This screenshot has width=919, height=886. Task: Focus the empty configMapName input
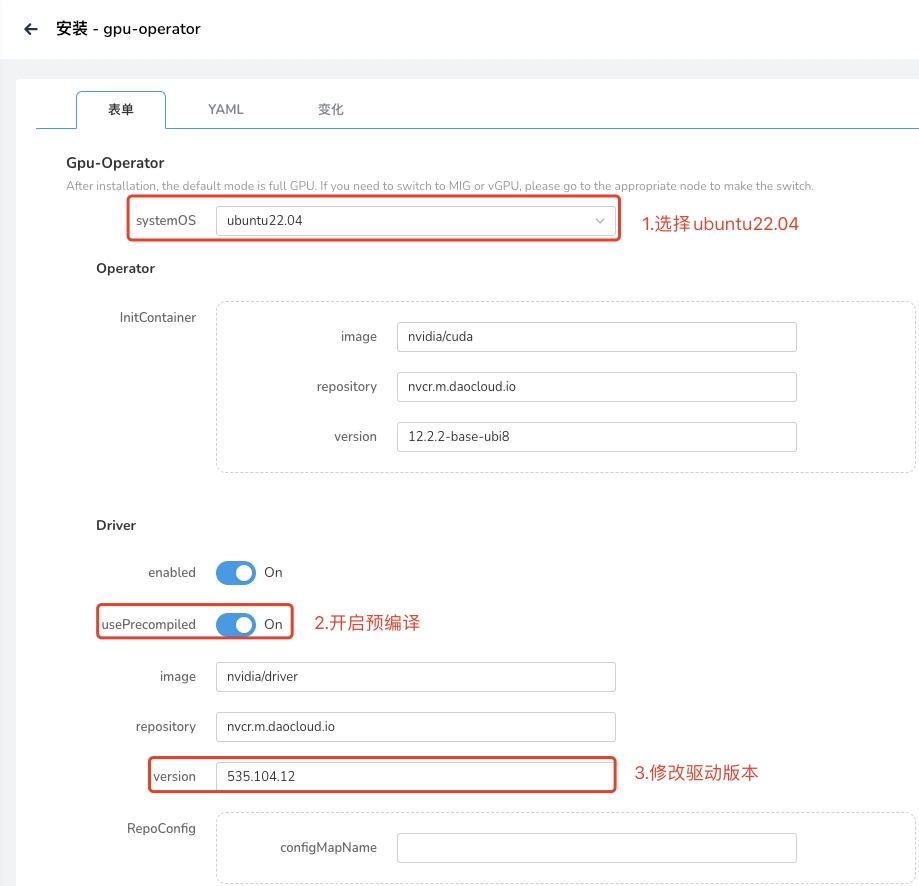pyautogui.click(x=596, y=848)
